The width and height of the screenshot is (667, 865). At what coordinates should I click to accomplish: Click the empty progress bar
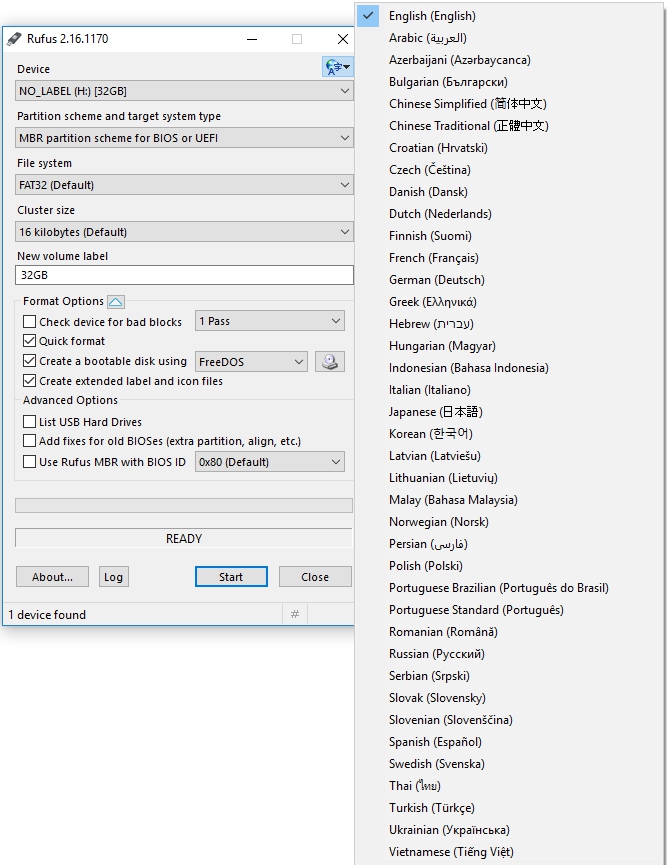(x=184, y=505)
